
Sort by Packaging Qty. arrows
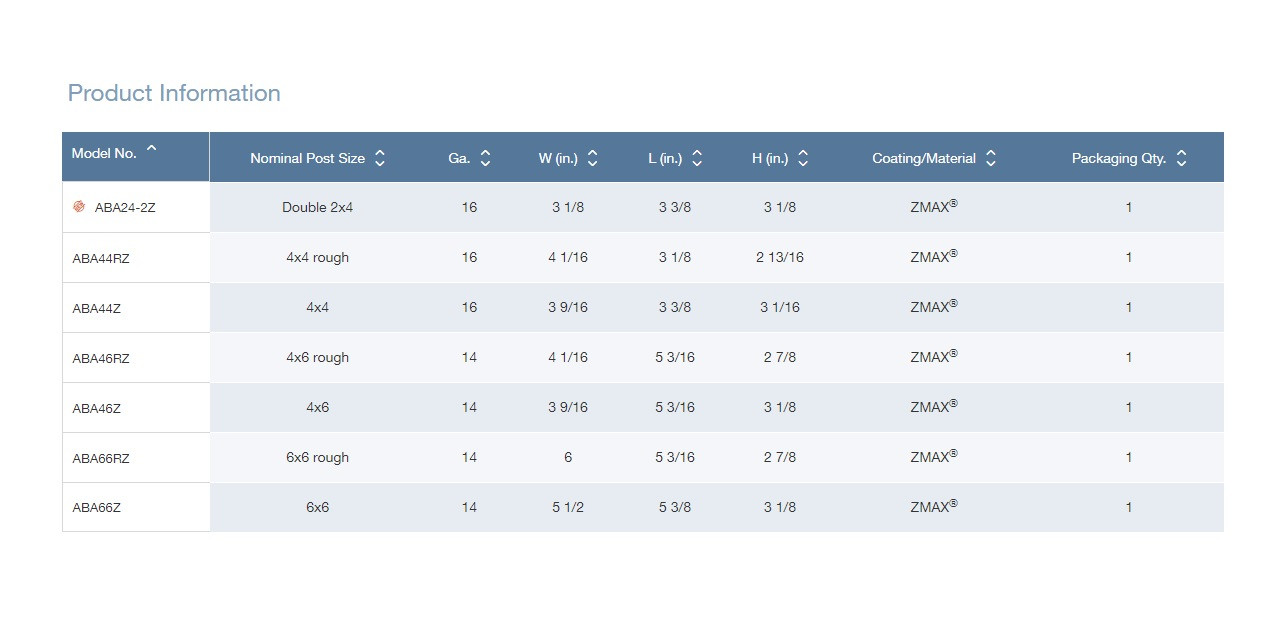pyautogui.click(x=1181, y=158)
